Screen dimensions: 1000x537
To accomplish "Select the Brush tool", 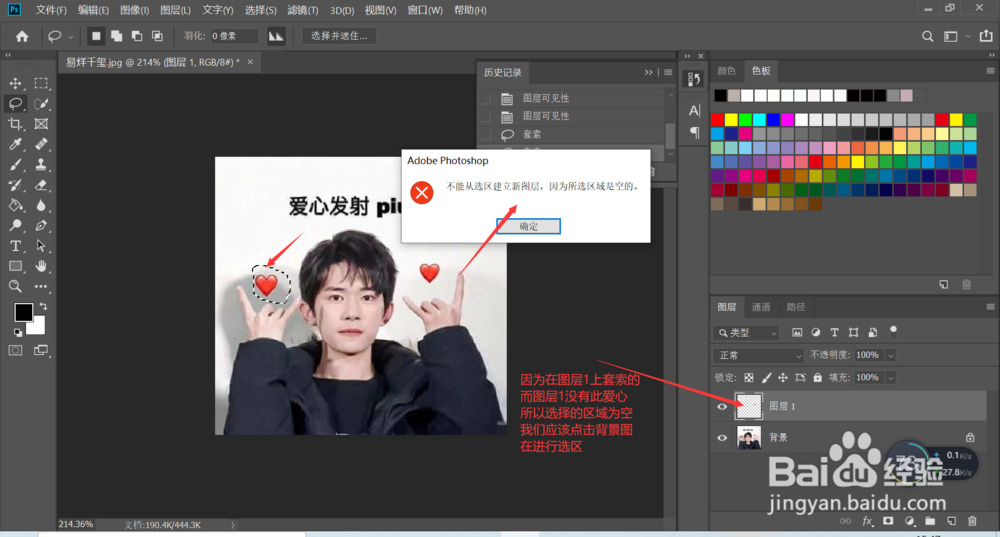I will 15,165.
